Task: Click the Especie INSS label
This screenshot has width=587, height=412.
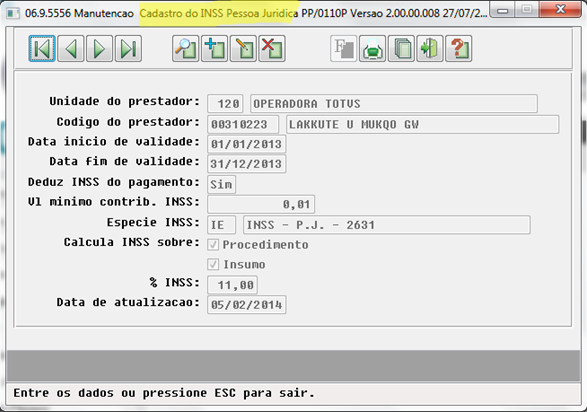Action: tap(153, 223)
